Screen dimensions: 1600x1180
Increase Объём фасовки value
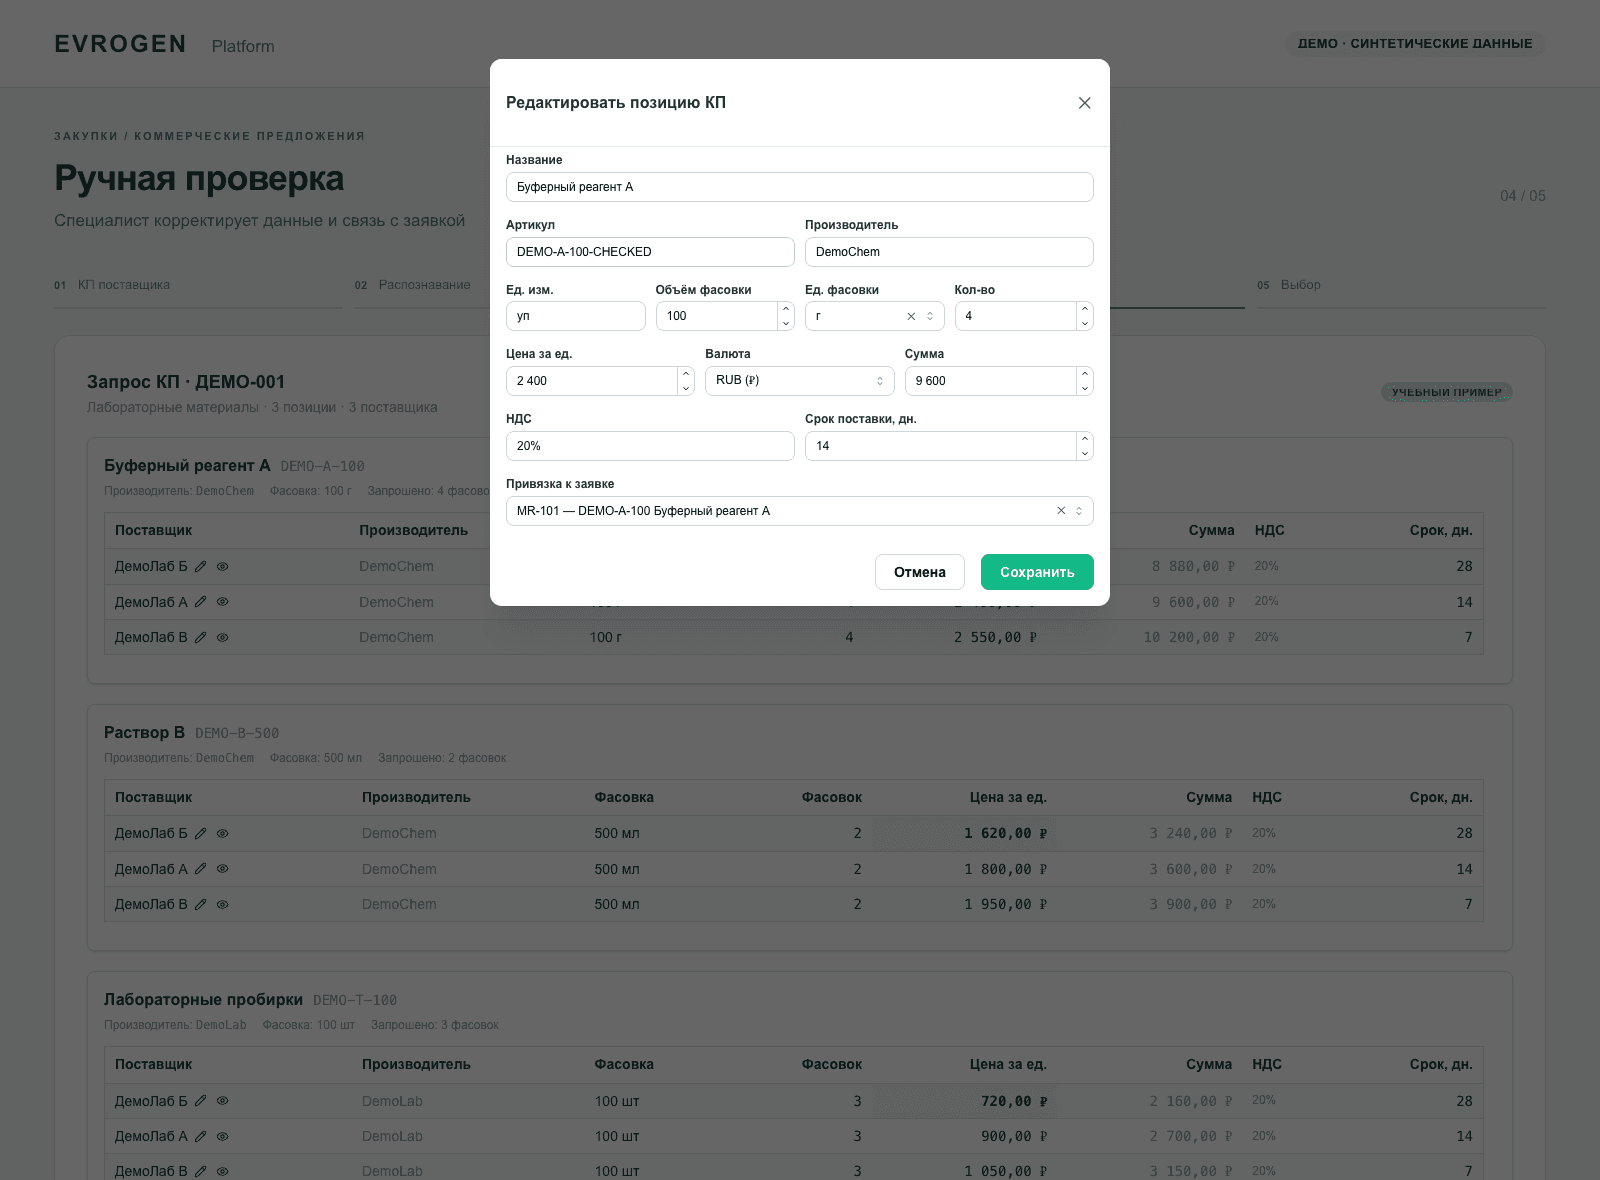pyautogui.click(x=786, y=309)
